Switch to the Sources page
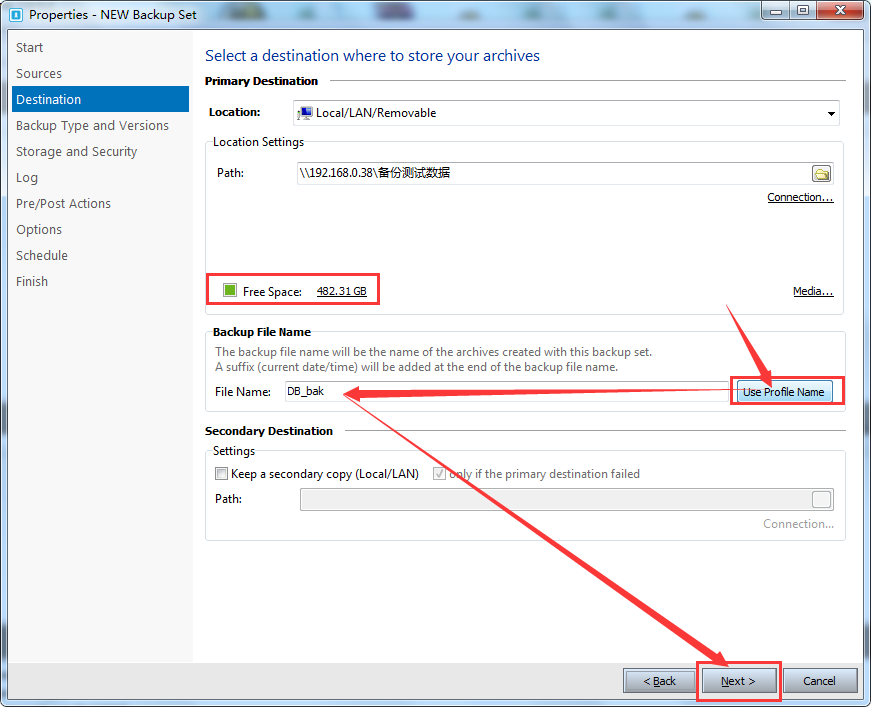This screenshot has height=707, width=871. pyautogui.click(x=39, y=74)
